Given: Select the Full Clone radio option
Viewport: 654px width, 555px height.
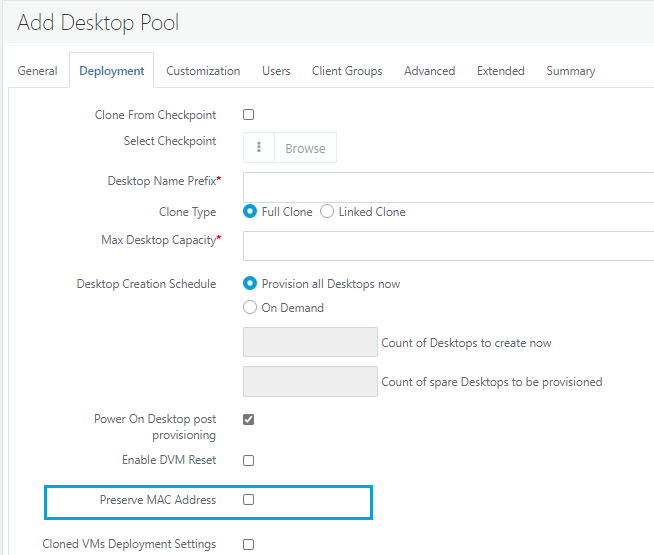Looking at the screenshot, I should click(x=250, y=211).
